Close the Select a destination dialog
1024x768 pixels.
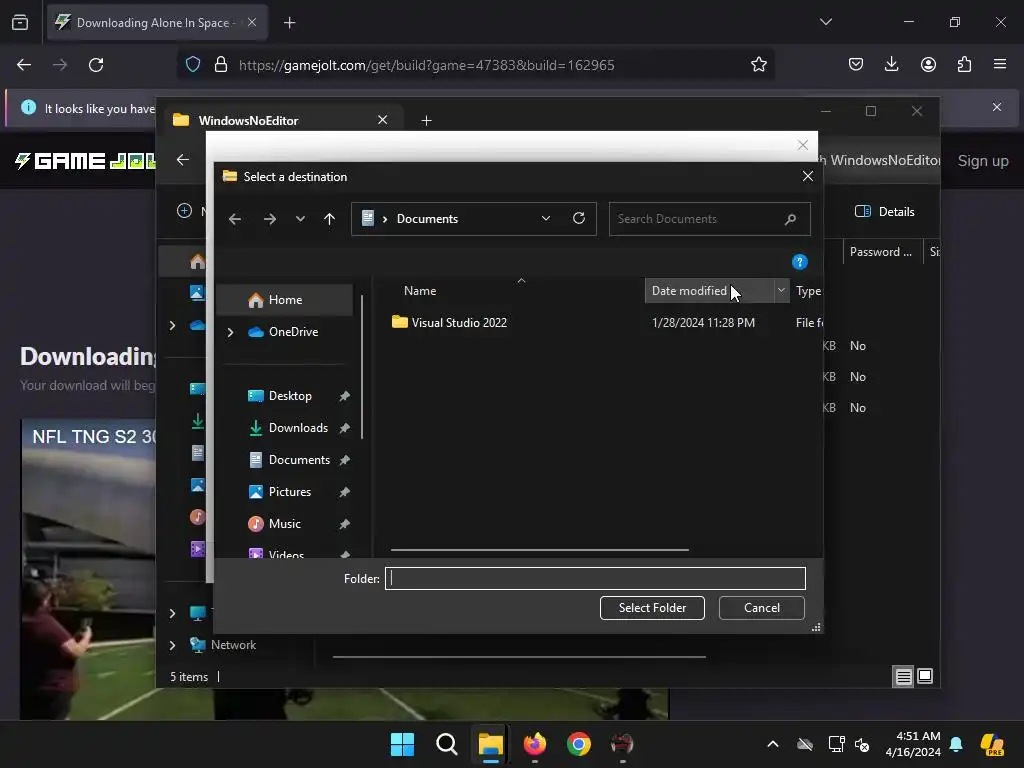tap(808, 176)
